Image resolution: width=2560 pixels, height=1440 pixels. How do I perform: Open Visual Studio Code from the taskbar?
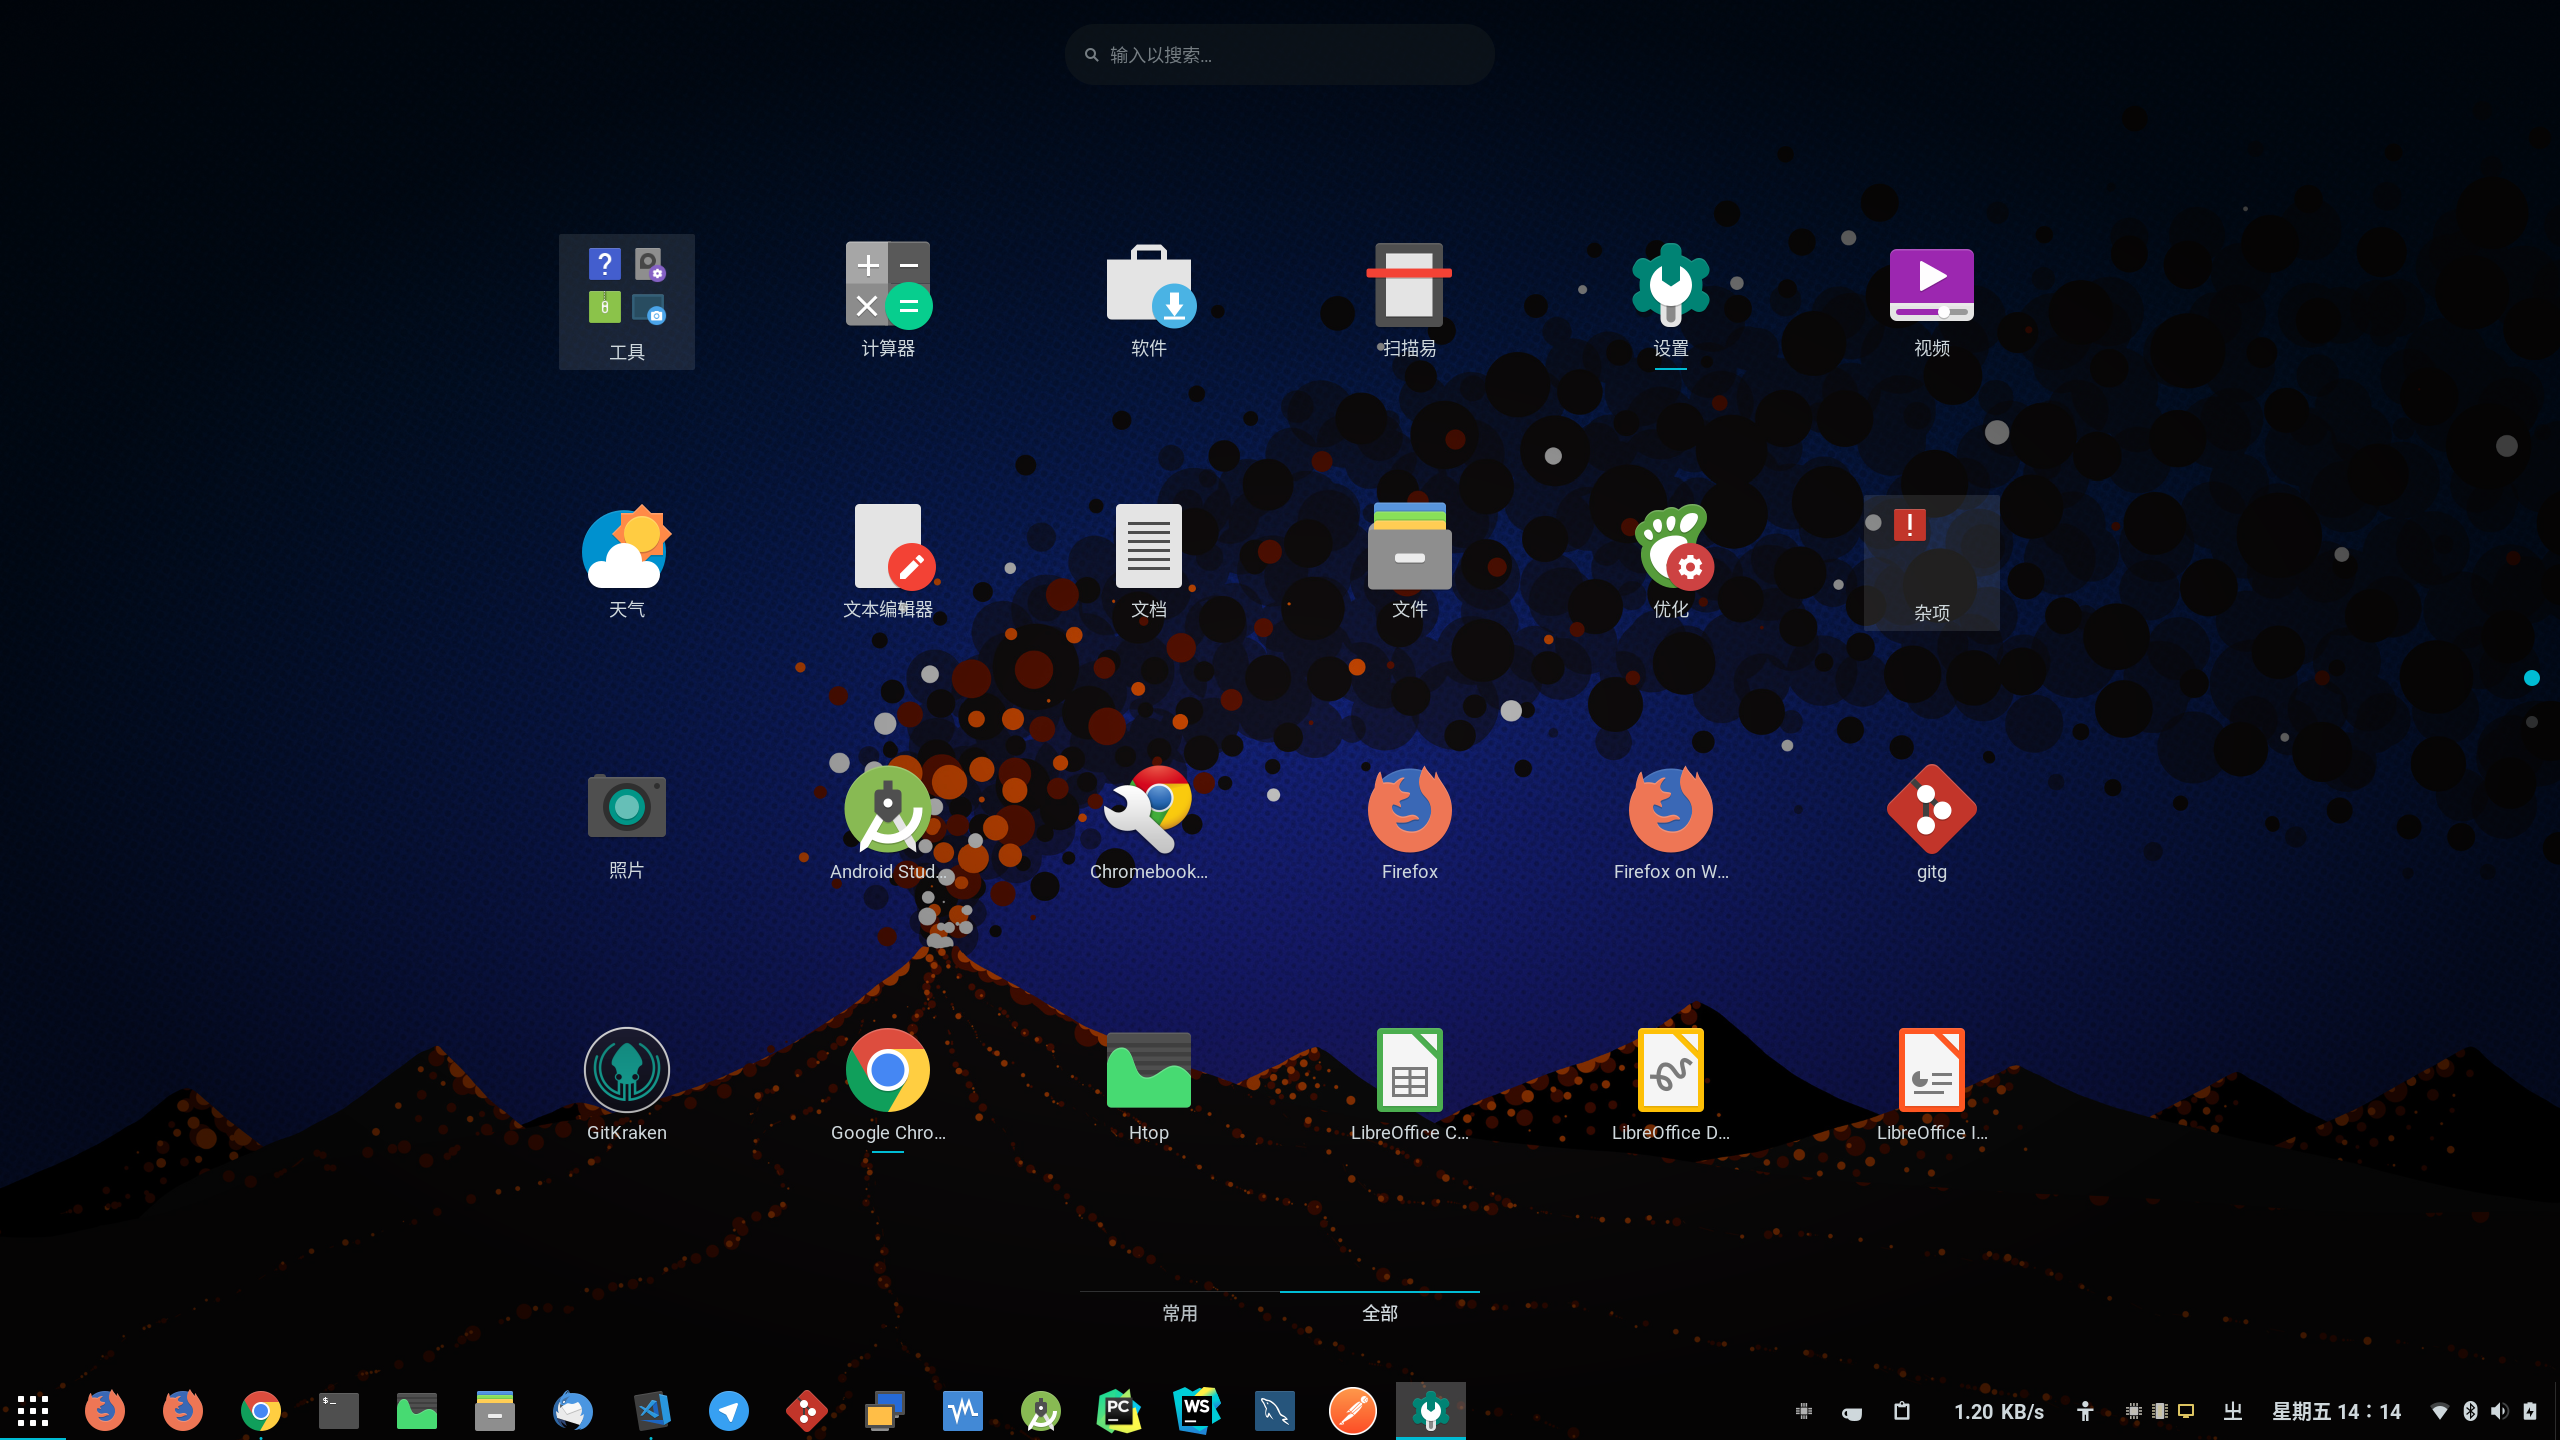coord(651,1411)
